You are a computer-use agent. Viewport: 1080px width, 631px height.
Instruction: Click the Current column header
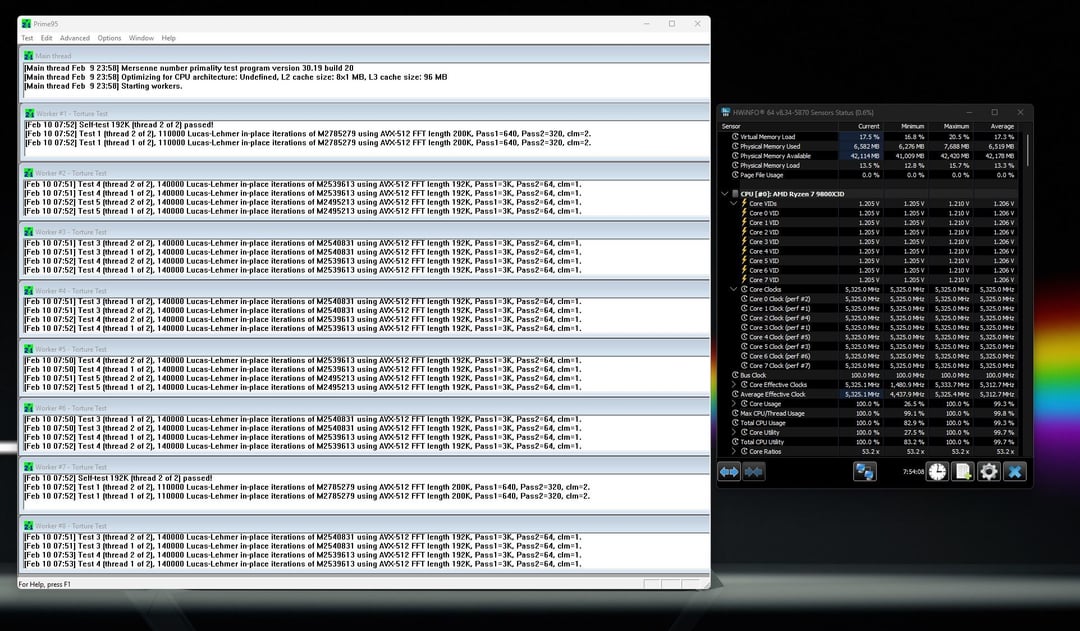868,127
